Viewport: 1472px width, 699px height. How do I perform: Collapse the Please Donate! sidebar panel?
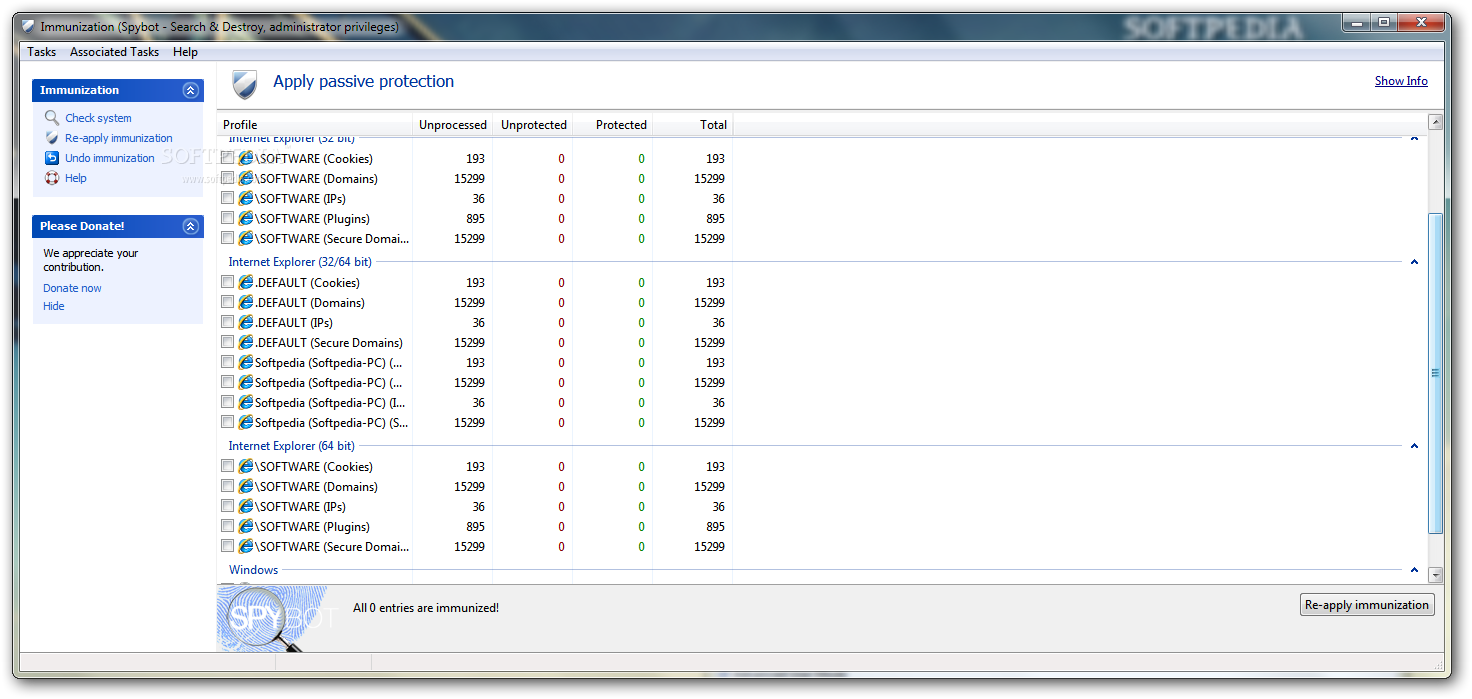(x=191, y=226)
